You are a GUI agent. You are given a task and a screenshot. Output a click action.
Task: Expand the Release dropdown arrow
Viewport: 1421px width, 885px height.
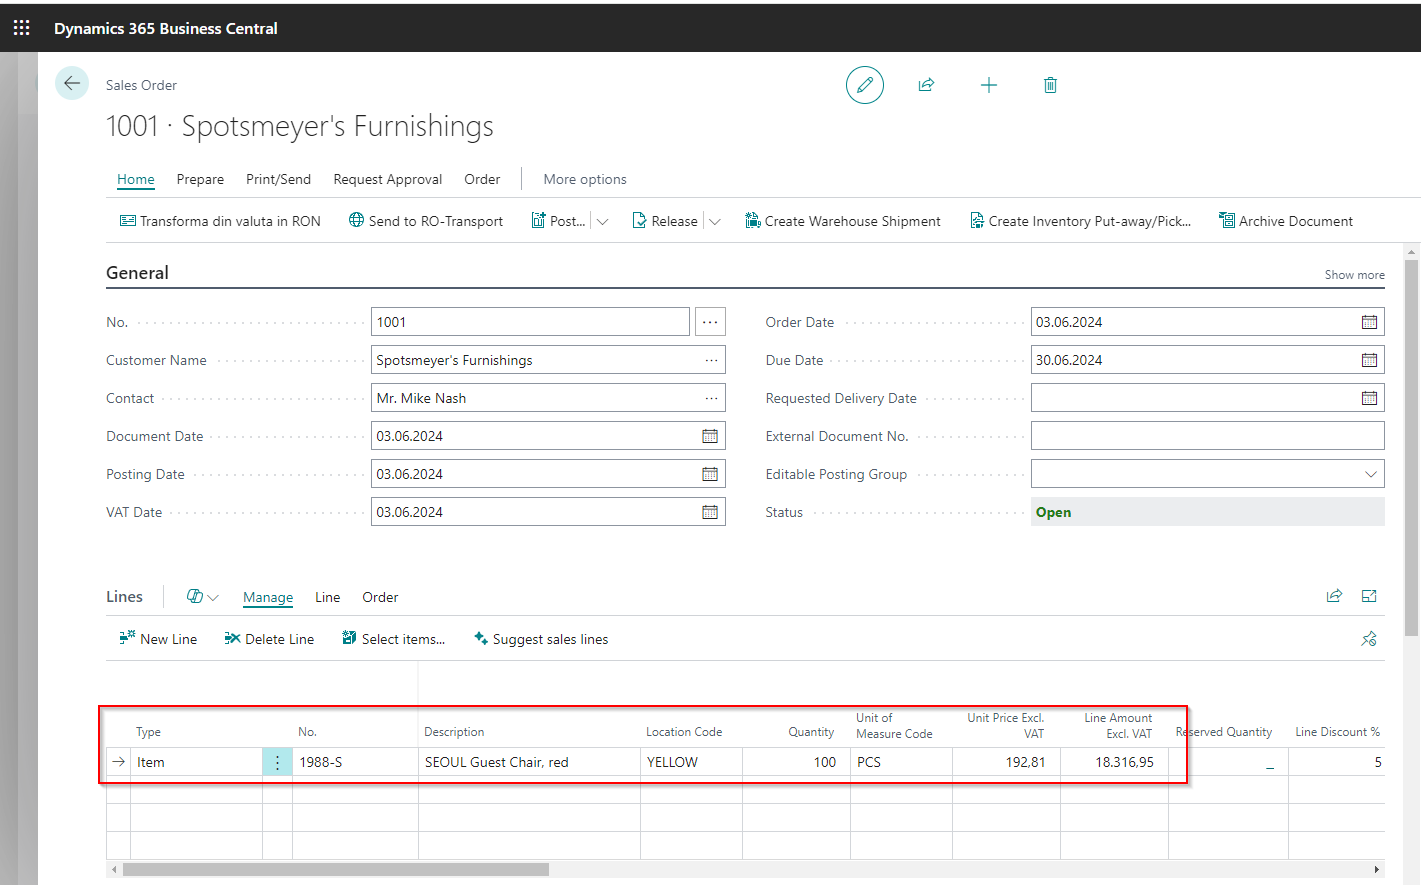click(x=714, y=222)
